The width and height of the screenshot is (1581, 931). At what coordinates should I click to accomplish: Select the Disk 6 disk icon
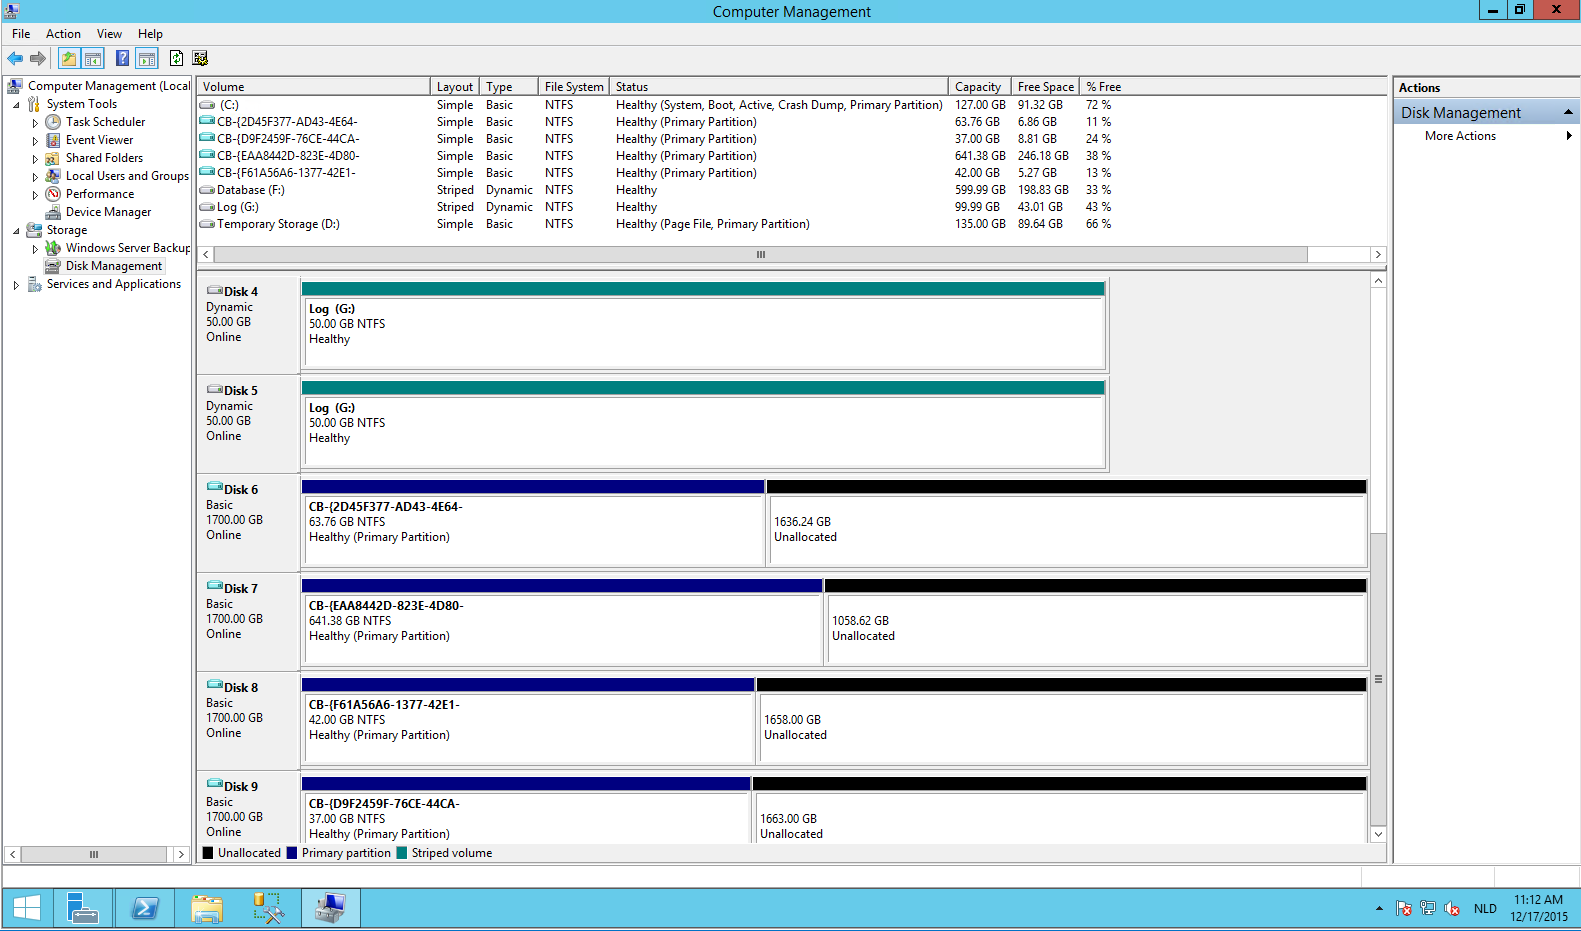click(214, 489)
